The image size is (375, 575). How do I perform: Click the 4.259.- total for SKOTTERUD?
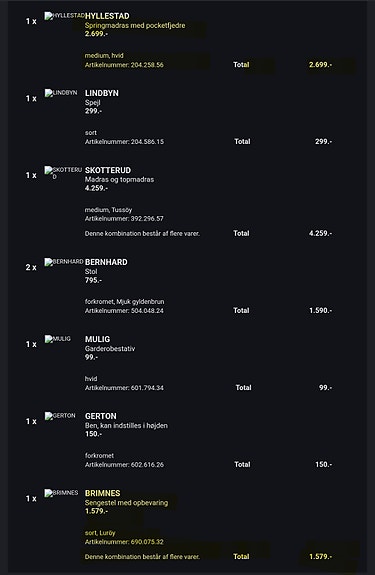pos(320,233)
